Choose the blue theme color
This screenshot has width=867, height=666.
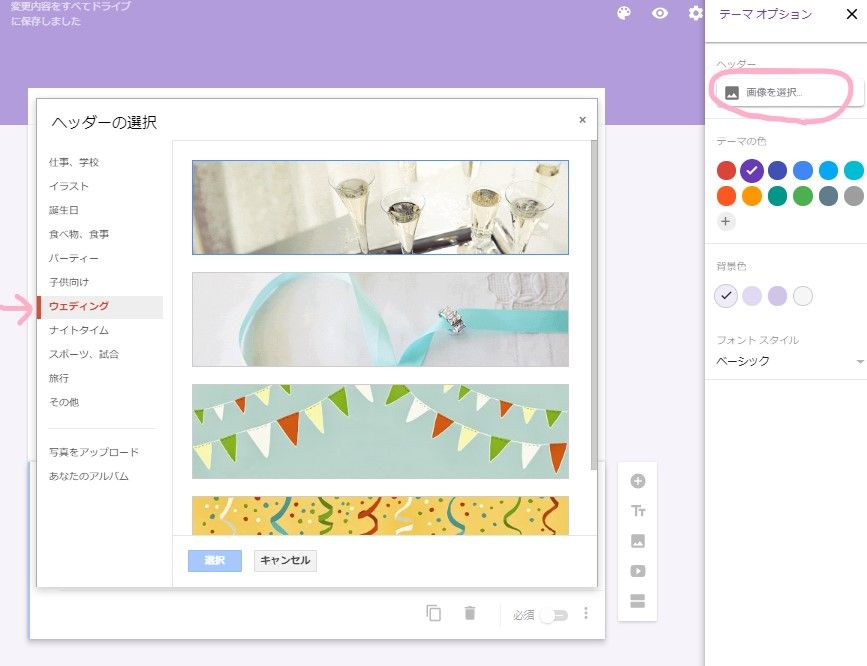(802, 170)
